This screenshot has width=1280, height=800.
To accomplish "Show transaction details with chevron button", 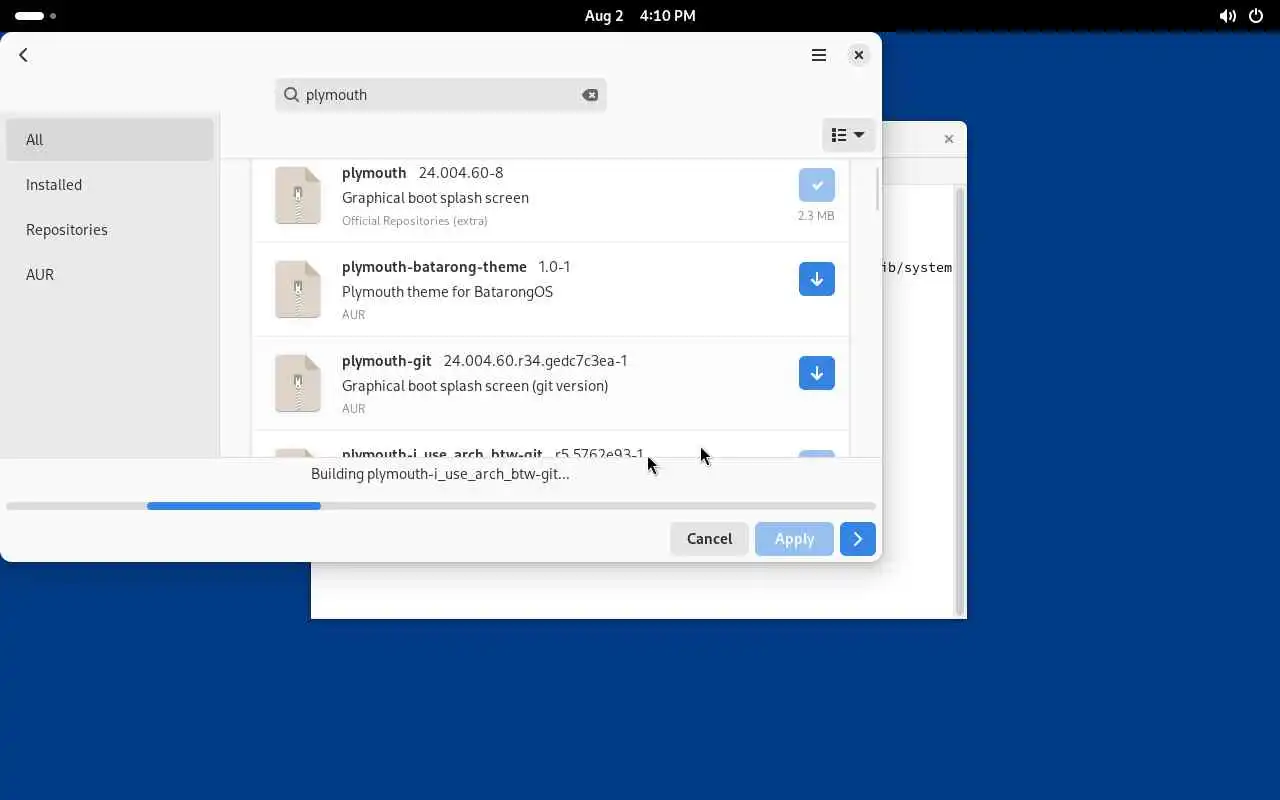I will pos(858,538).
